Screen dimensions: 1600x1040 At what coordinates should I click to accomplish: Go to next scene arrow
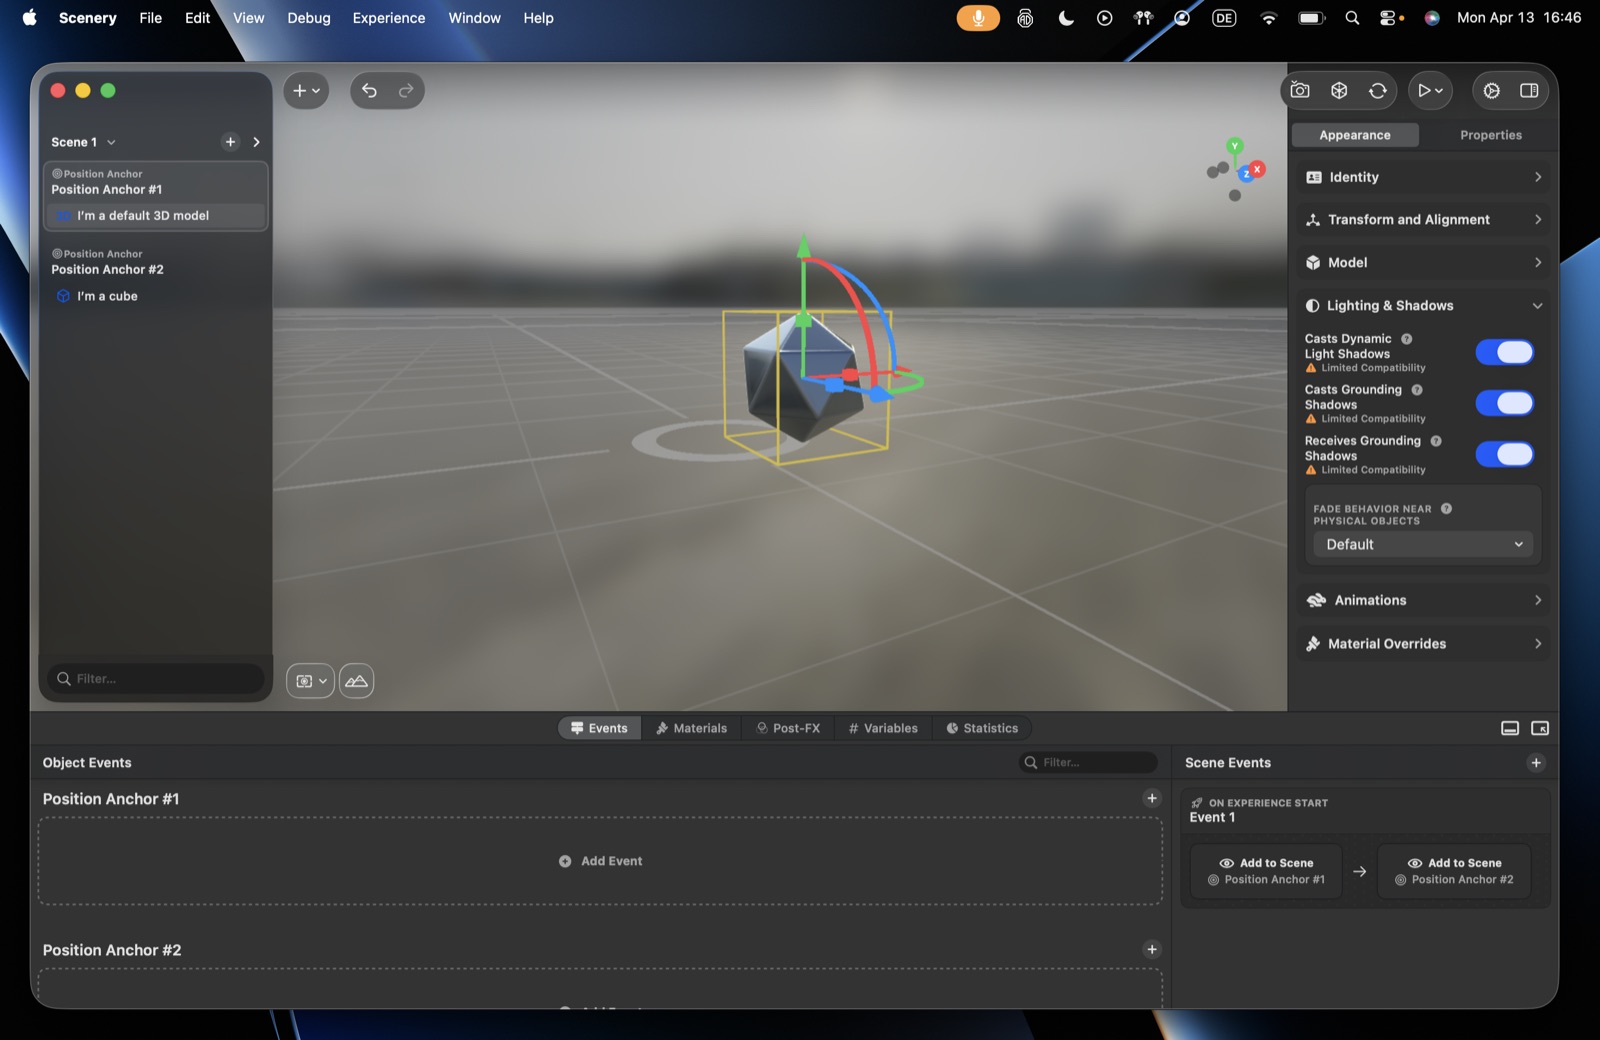256,142
